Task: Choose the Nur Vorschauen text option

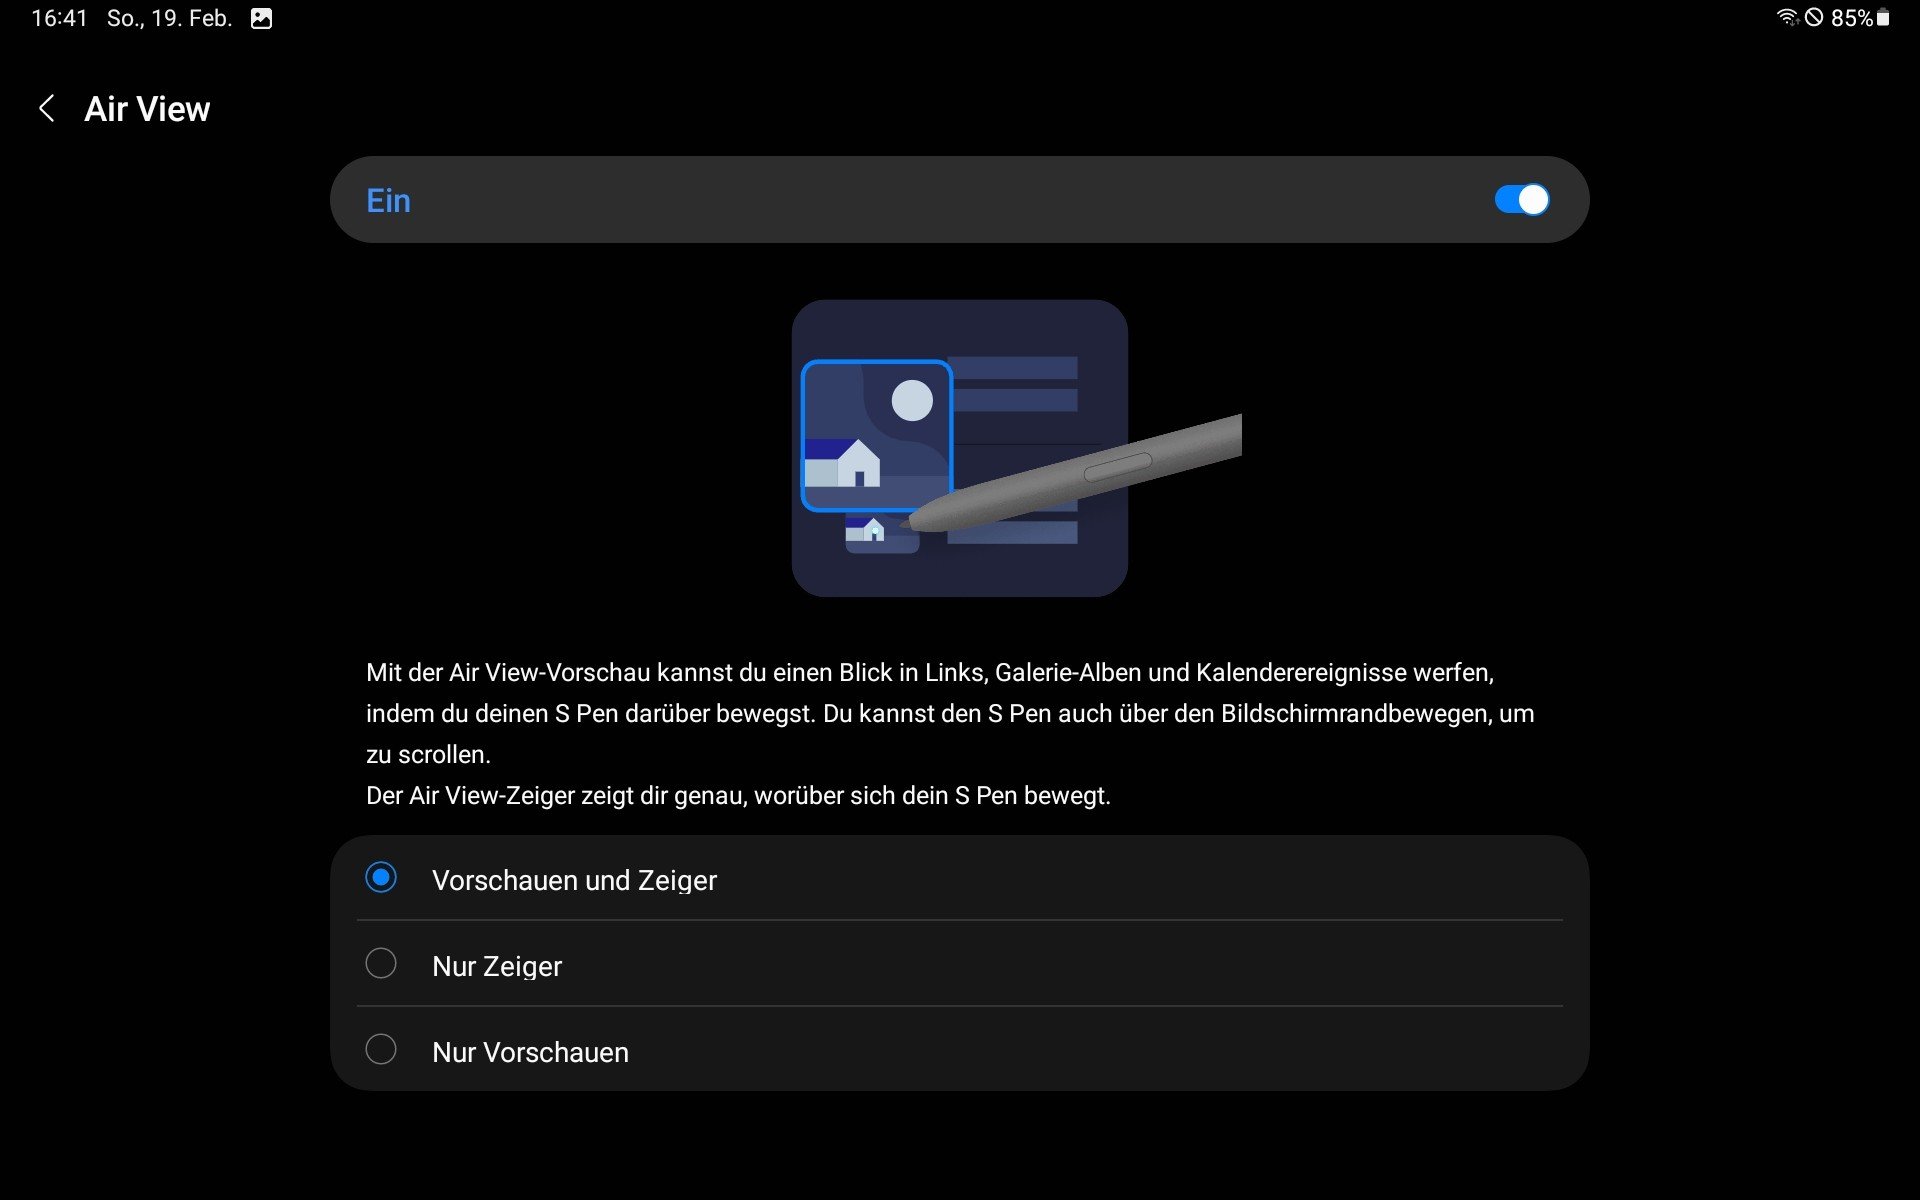Action: coord(530,1052)
